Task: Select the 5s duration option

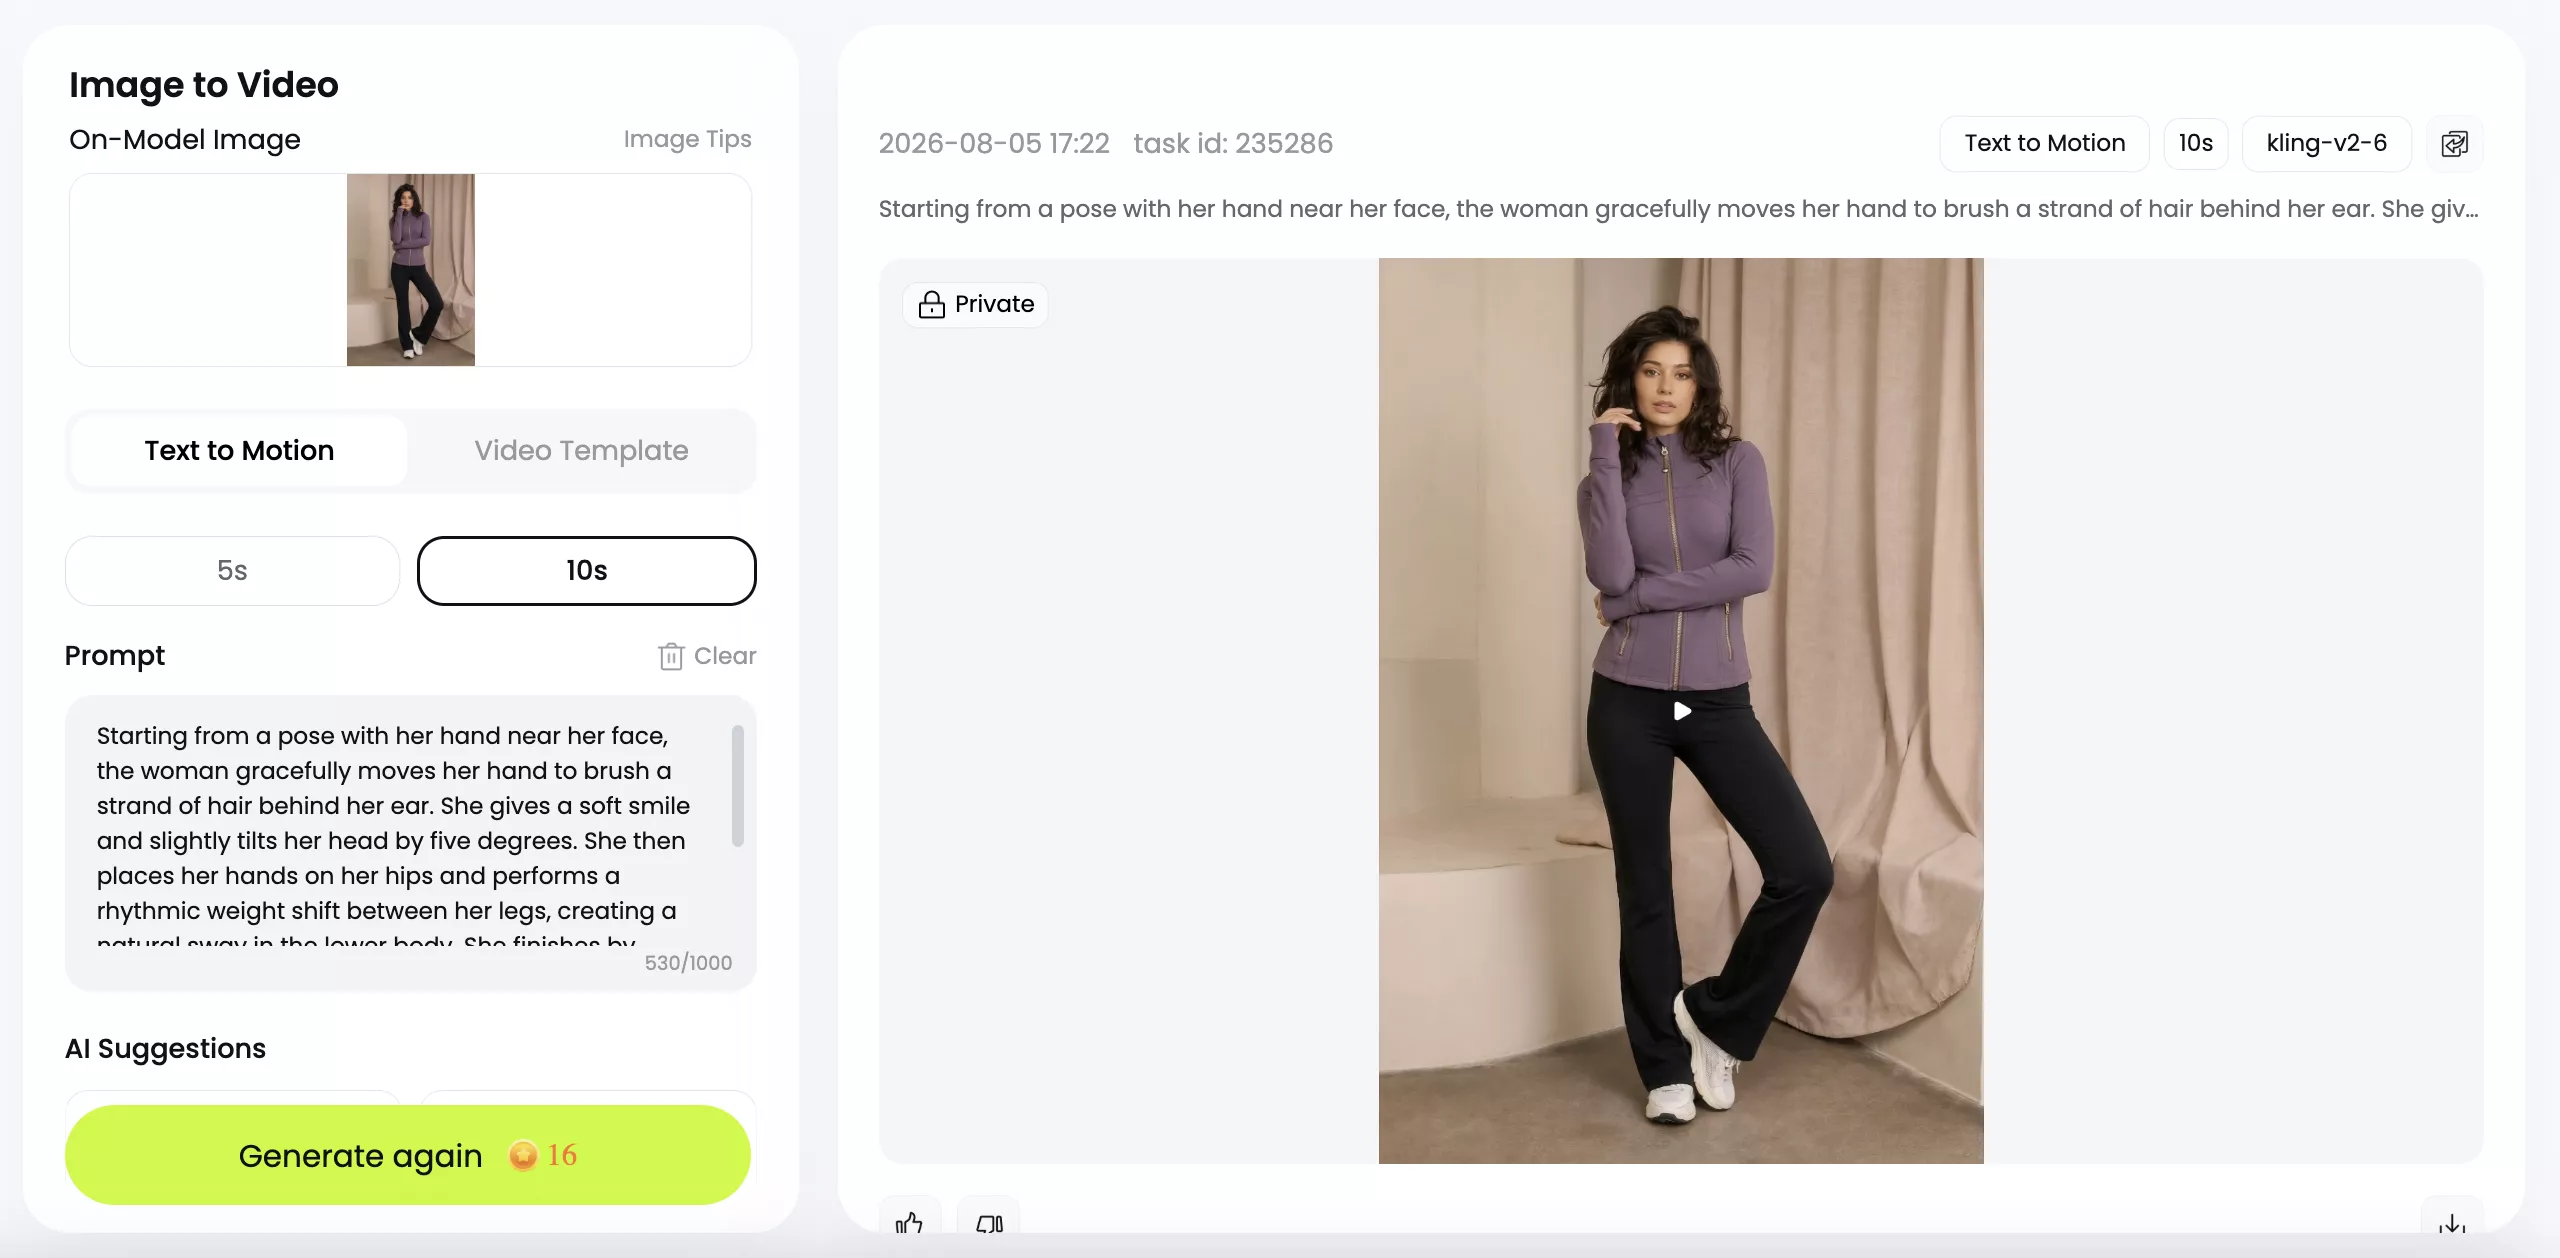Action: 232,571
